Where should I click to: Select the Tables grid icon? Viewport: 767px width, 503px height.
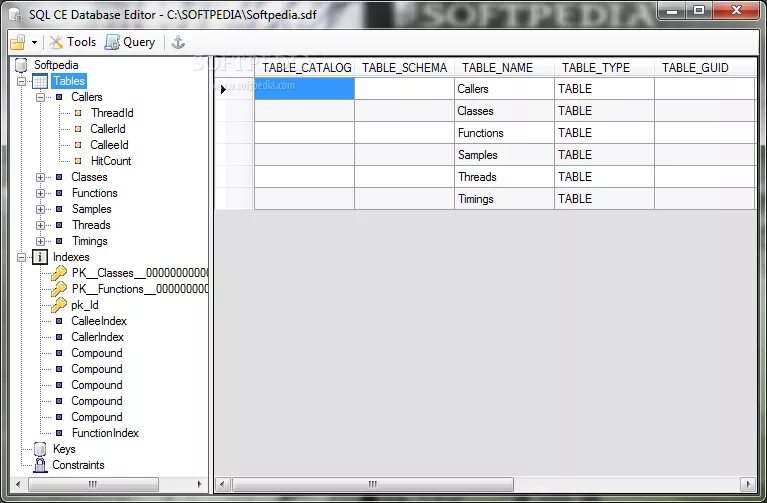[40, 81]
